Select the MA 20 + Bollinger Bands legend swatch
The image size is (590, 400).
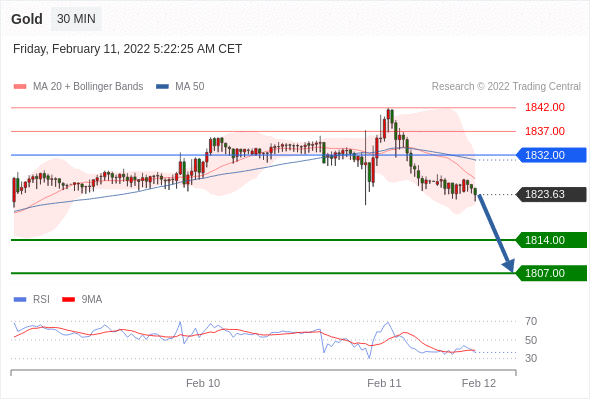pyautogui.click(x=20, y=87)
